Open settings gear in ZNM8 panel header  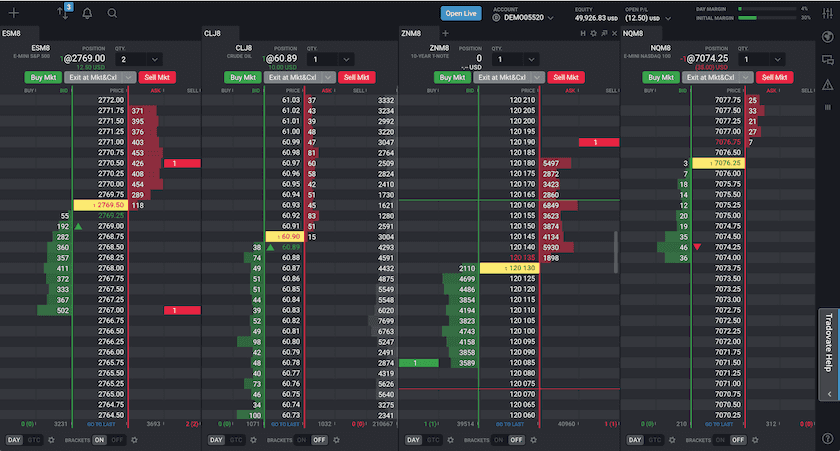[x=593, y=33]
